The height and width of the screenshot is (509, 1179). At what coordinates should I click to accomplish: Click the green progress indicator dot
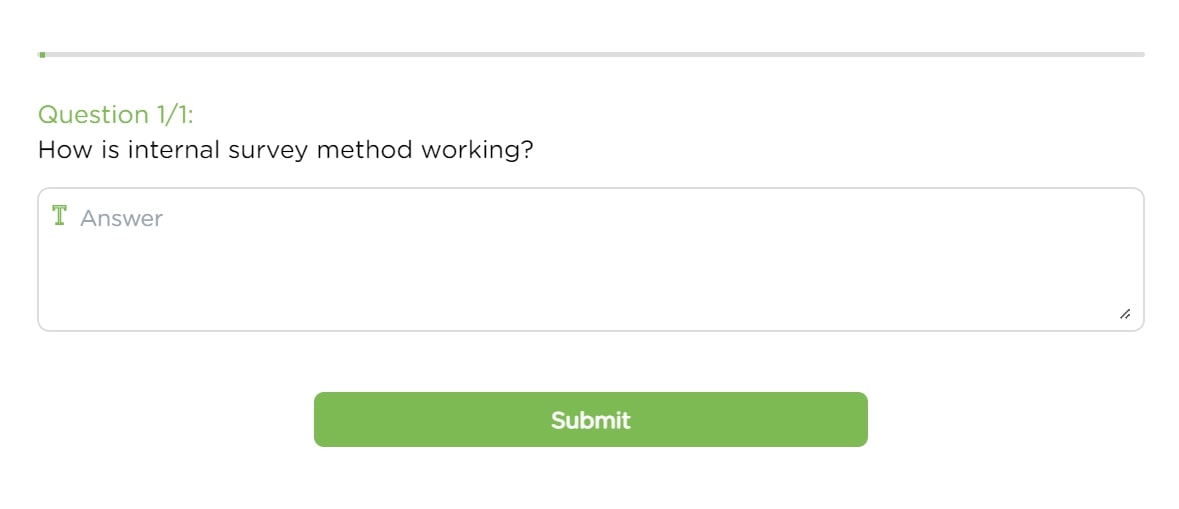pyautogui.click(x=41, y=54)
